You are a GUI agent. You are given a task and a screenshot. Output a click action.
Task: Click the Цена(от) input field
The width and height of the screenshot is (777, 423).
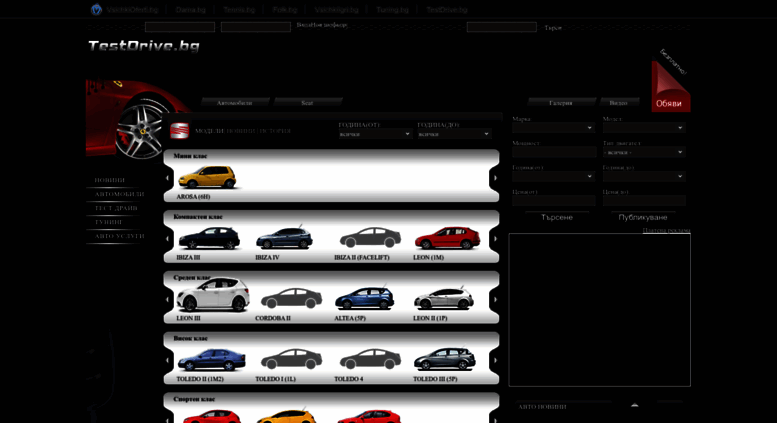click(x=554, y=201)
